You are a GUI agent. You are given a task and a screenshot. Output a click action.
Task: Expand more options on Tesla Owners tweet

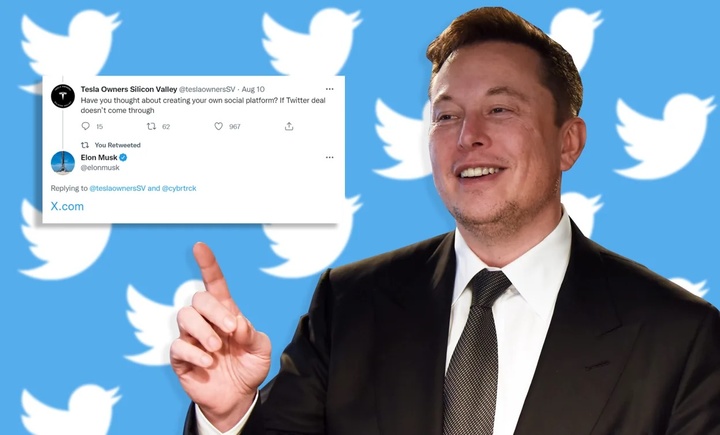(x=330, y=89)
